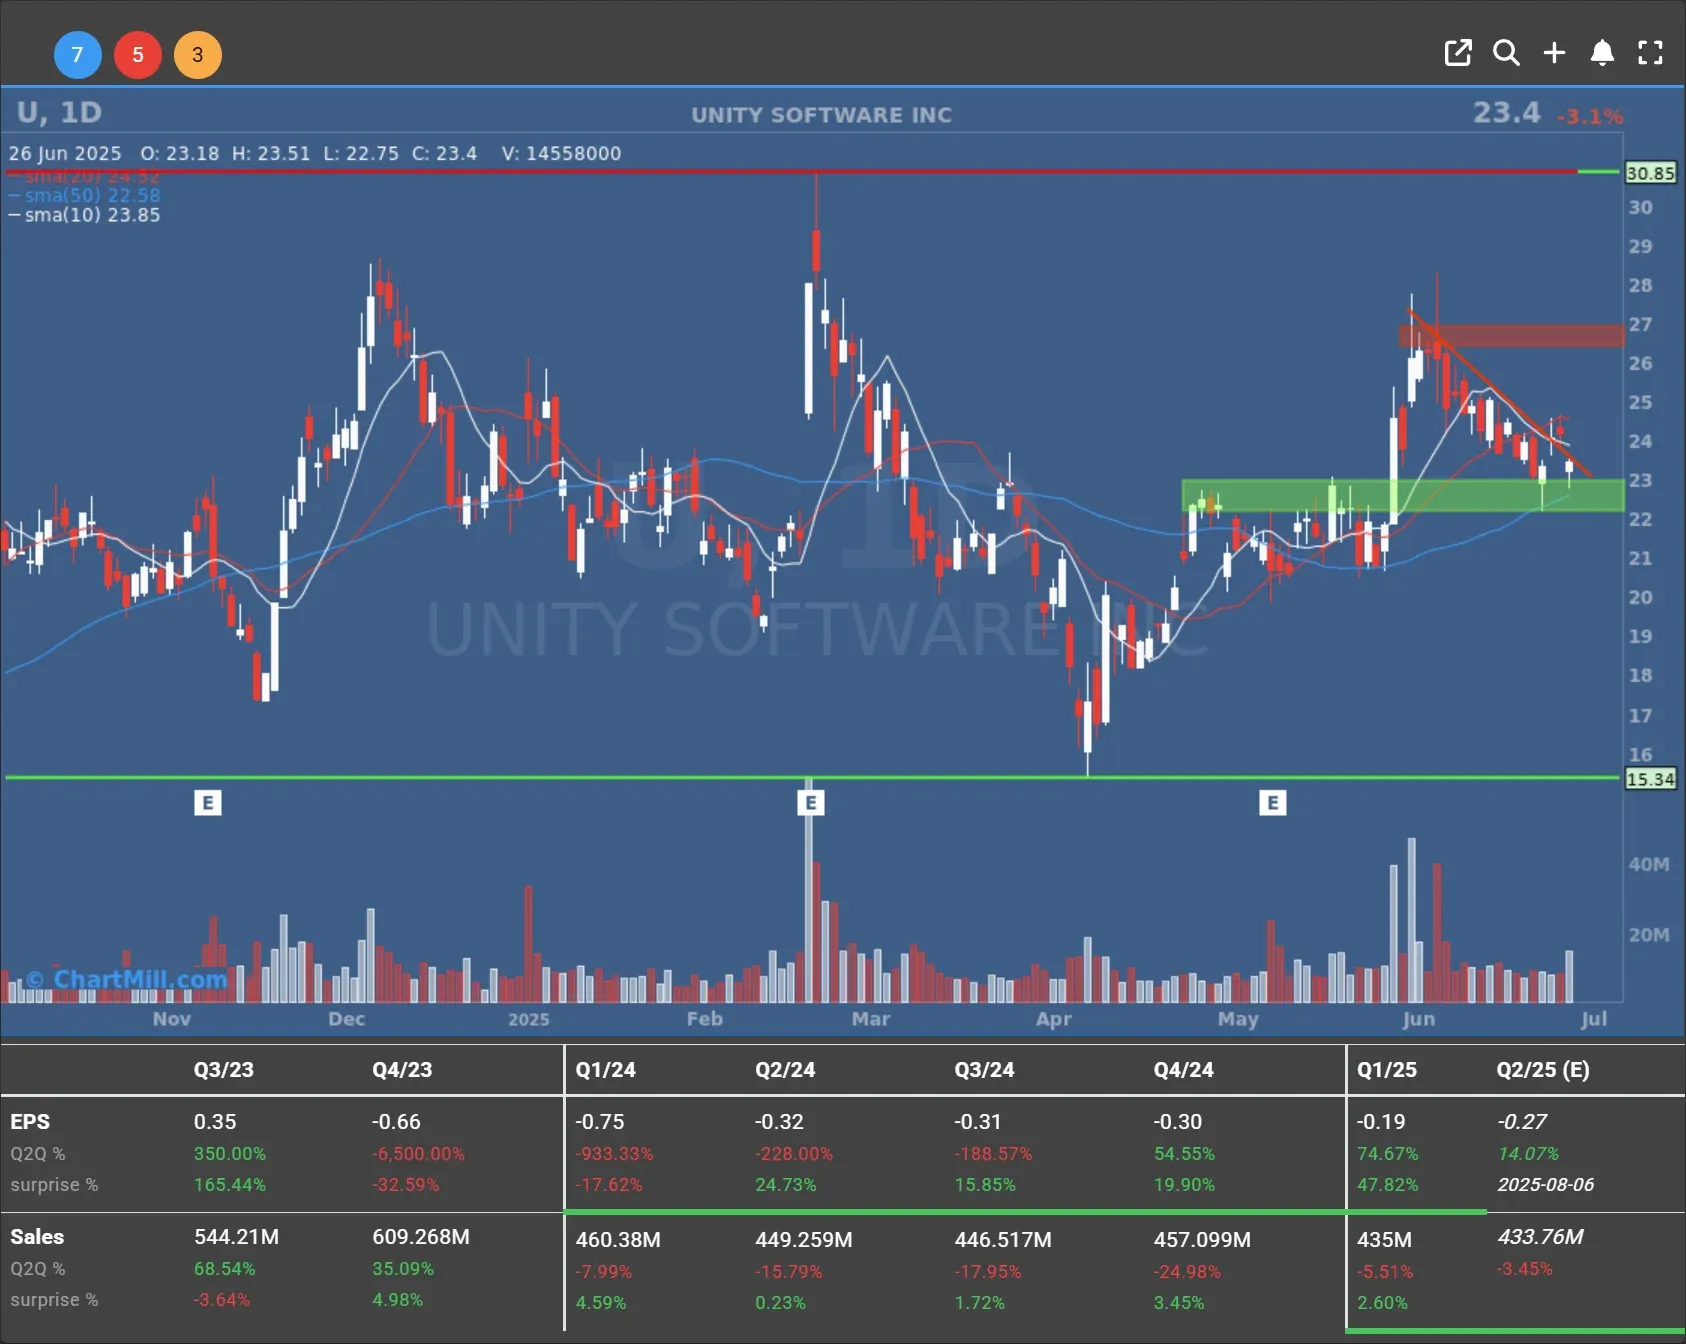Screen dimensions: 1686x1344
Task: Click the Q1/25 EPS value -0.19
Action: [1381, 1121]
